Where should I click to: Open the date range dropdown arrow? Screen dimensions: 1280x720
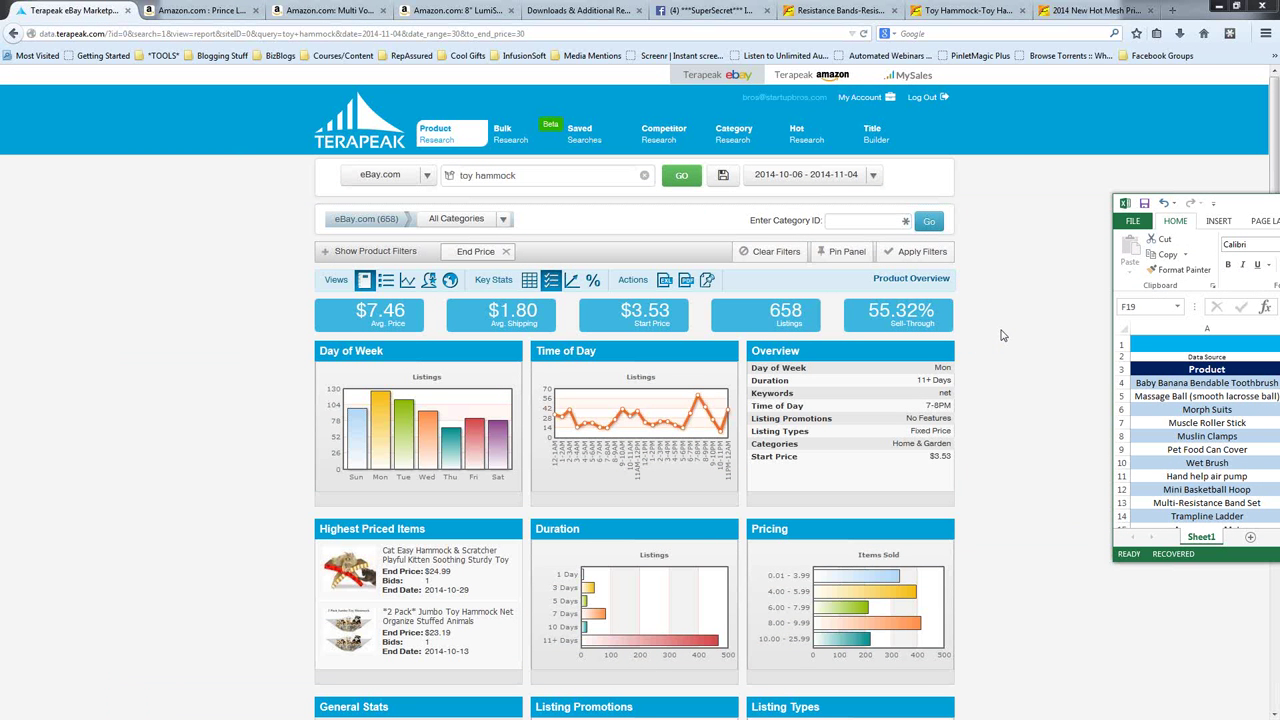(873, 175)
